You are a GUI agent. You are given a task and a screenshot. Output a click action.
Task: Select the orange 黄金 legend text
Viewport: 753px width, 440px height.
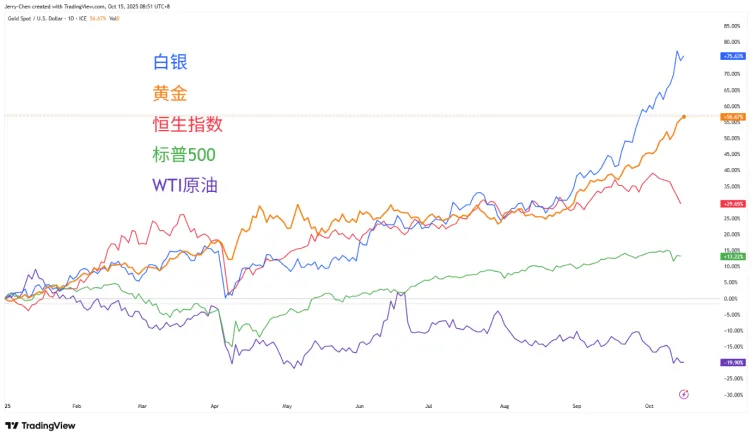click(170, 93)
